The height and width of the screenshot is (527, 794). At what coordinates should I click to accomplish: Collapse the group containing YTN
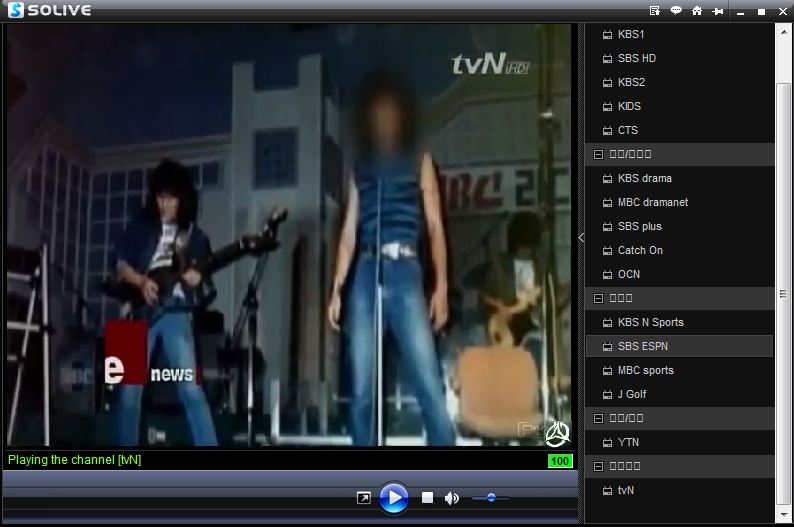(598, 418)
